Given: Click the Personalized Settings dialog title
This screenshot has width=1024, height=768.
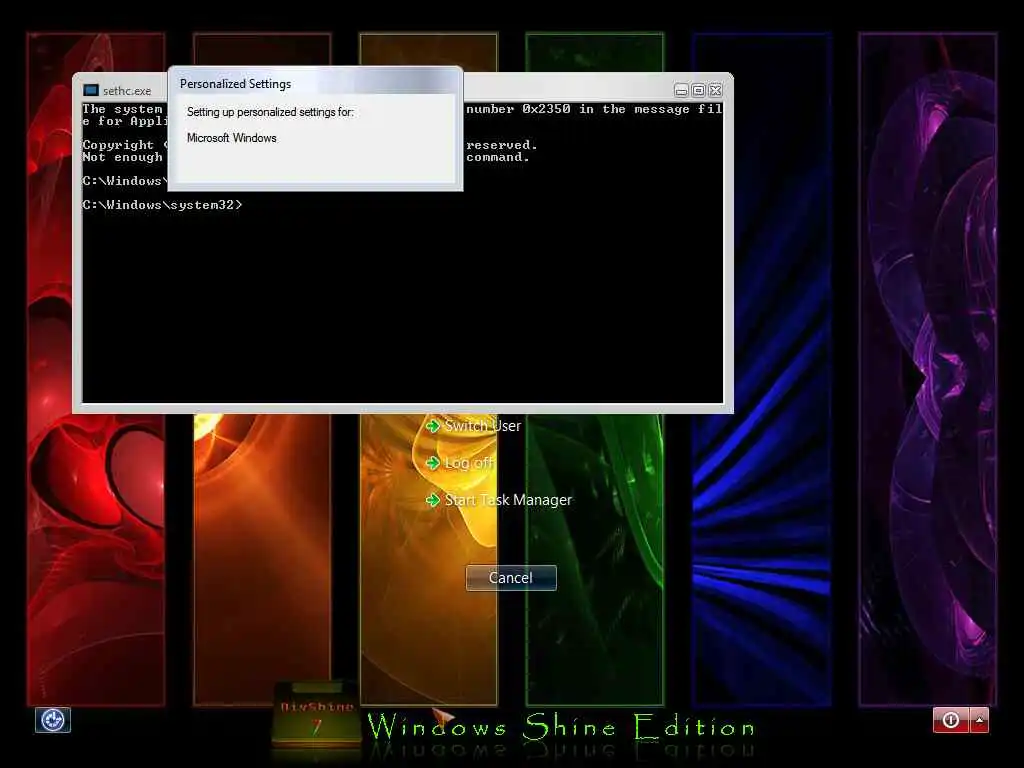Looking at the screenshot, I should pyautogui.click(x=236, y=84).
